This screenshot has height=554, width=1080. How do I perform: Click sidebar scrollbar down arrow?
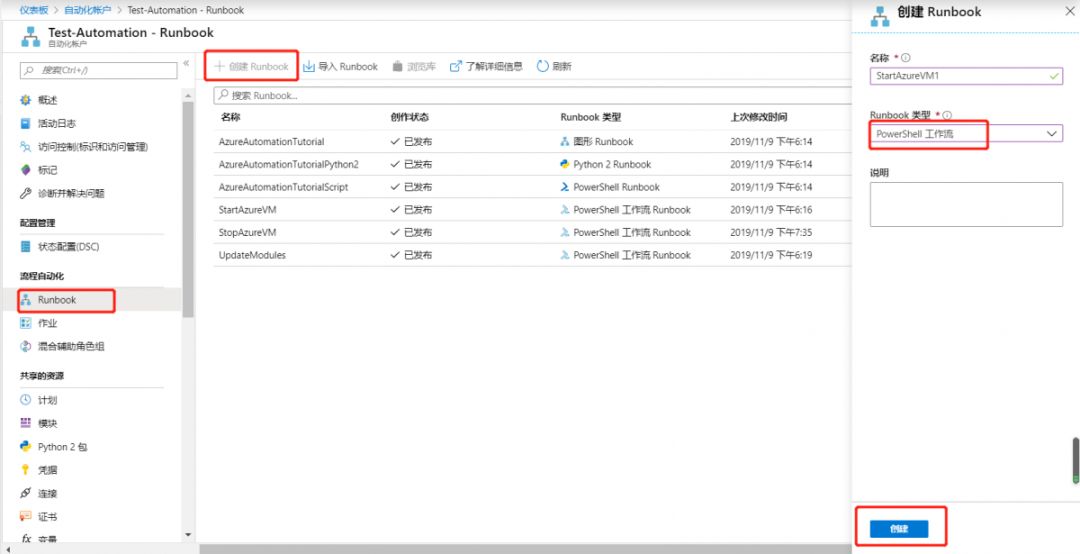[188, 535]
